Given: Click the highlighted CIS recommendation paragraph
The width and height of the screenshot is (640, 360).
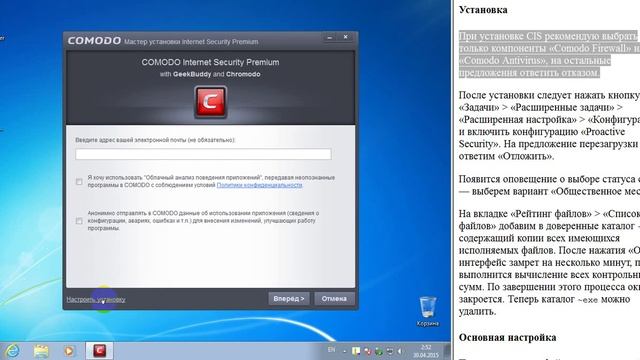Looking at the screenshot, I should tap(549, 54).
